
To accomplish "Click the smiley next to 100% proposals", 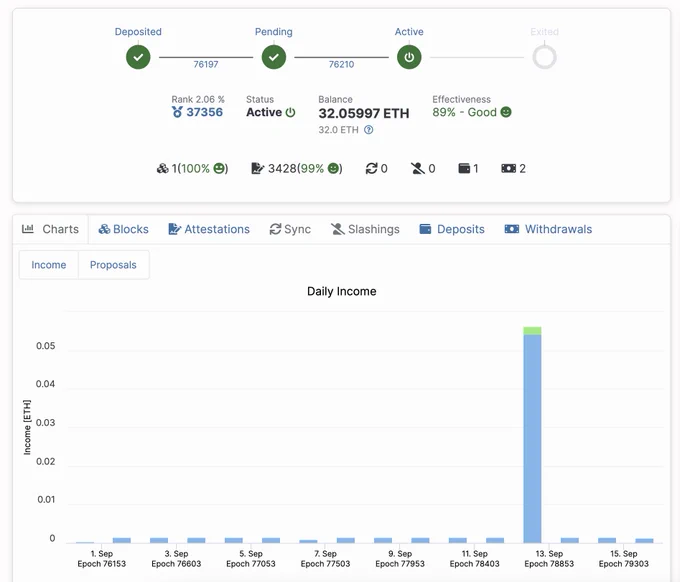I will (219, 168).
